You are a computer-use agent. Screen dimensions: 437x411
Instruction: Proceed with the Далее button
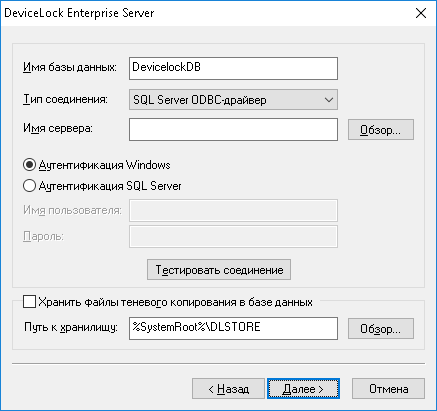[303, 389]
